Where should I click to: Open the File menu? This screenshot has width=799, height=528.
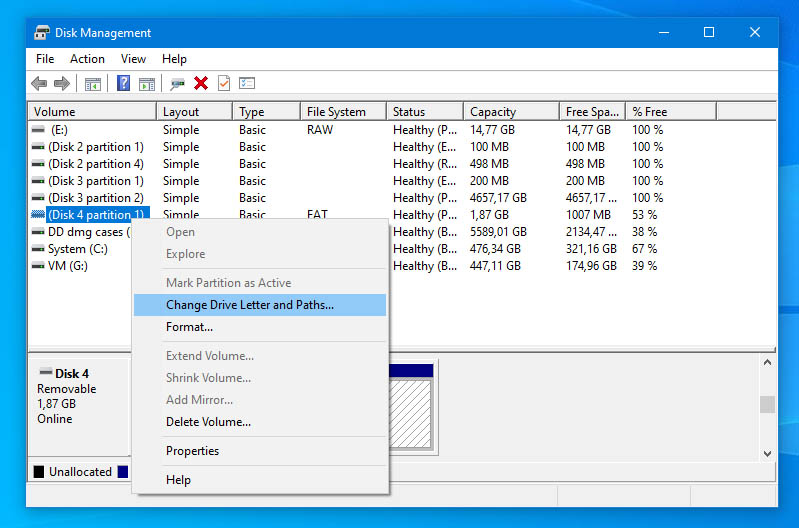click(x=45, y=59)
